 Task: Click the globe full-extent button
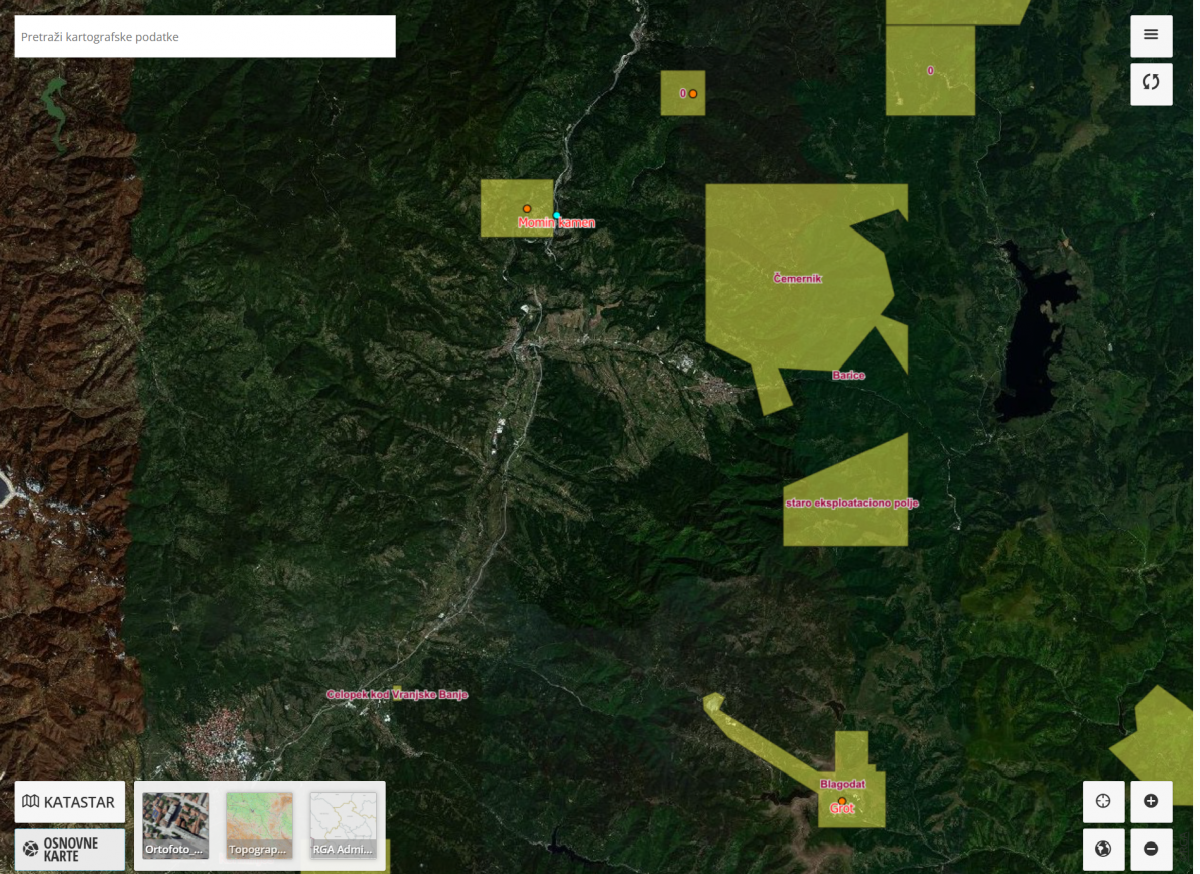pyautogui.click(x=1103, y=849)
